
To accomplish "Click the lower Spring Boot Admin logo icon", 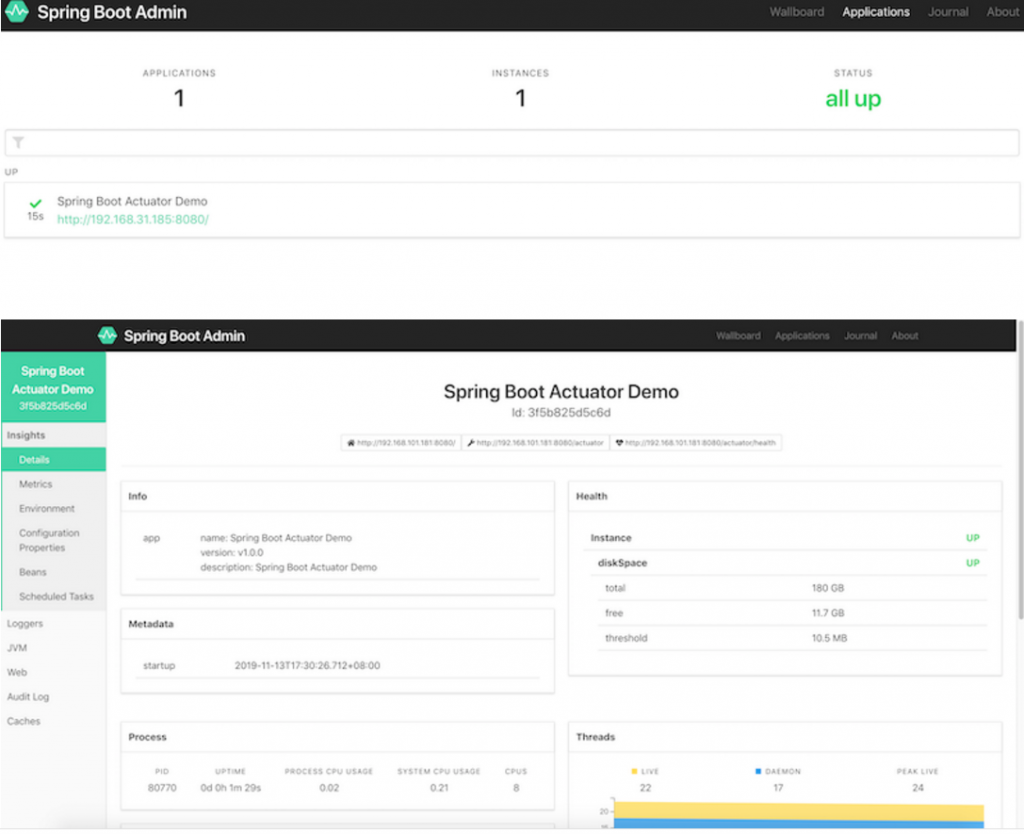I will 107,336.
